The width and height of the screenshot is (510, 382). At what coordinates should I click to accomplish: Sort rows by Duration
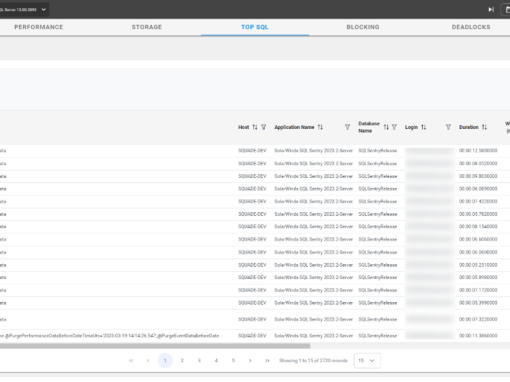[484, 127]
